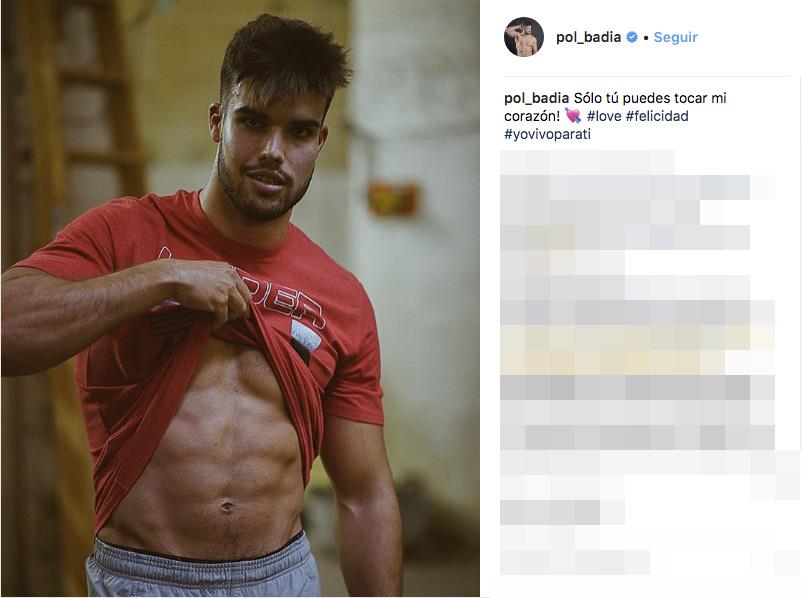This screenshot has width=802, height=598.
Task: Open pol_badia username in post header
Action: click(588, 37)
